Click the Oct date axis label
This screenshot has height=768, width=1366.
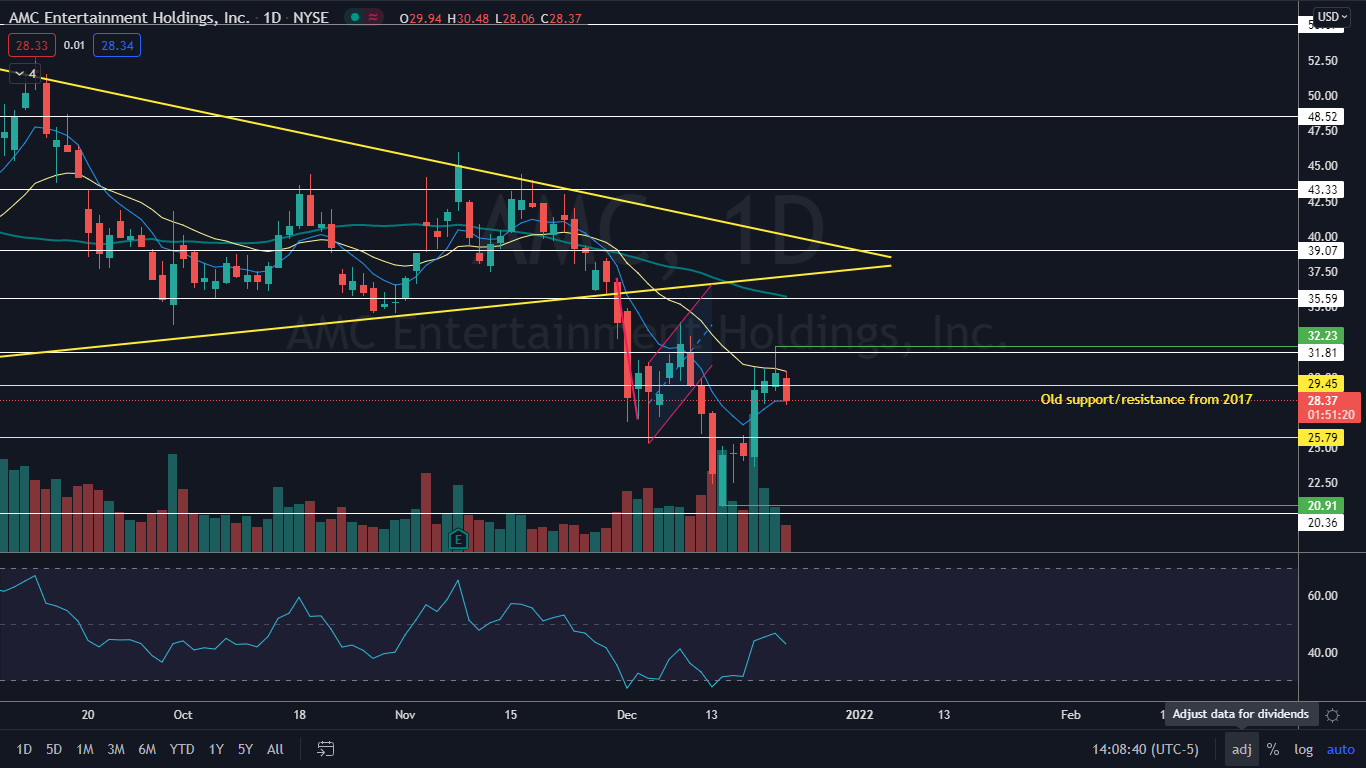pyautogui.click(x=182, y=715)
